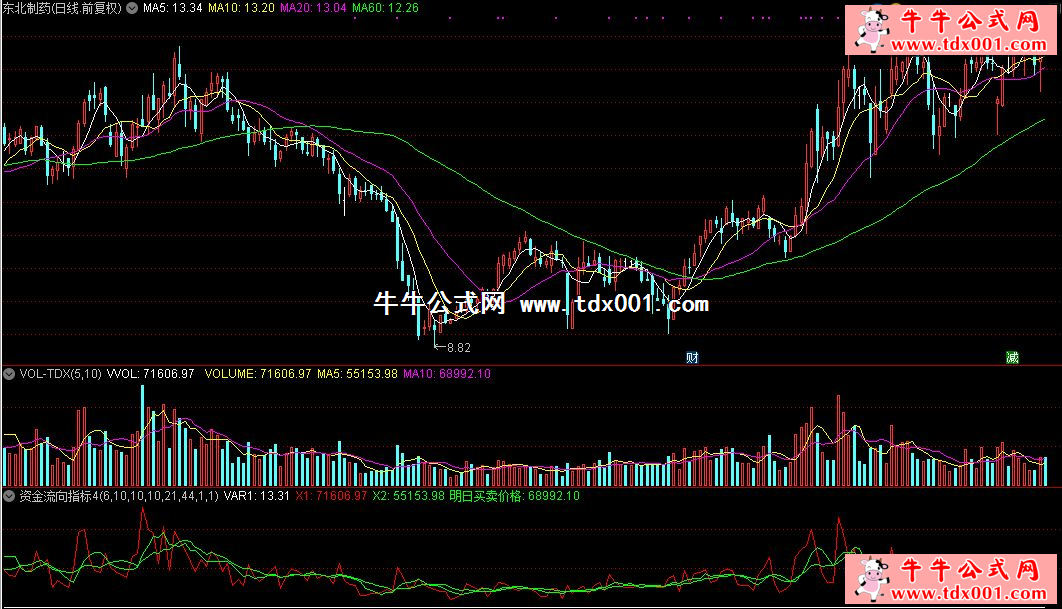Click the 东北制药(日线.前复权) chart title
Viewport: 1062px width, 609px height.
click(x=62, y=8)
